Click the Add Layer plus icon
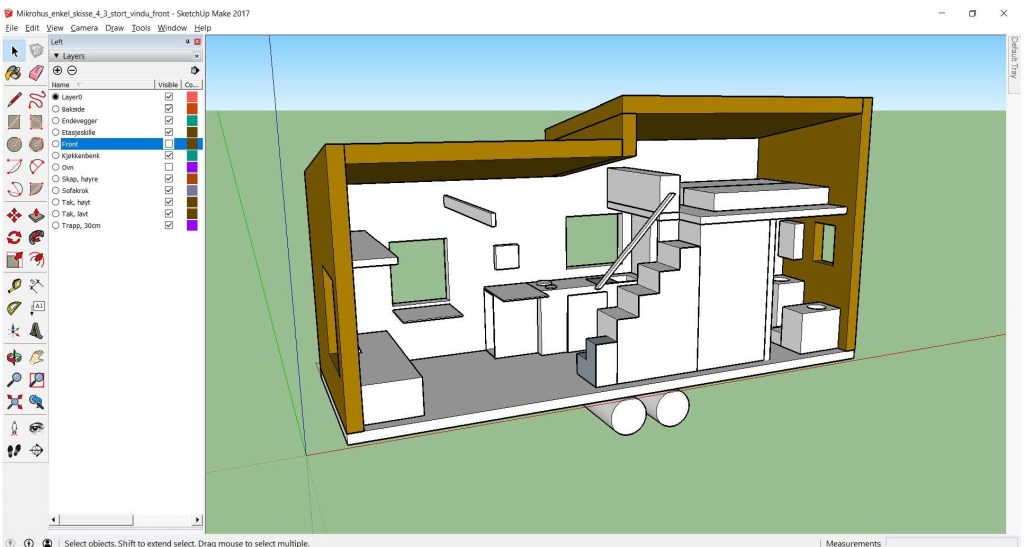The image size is (1024, 547). 57,71
